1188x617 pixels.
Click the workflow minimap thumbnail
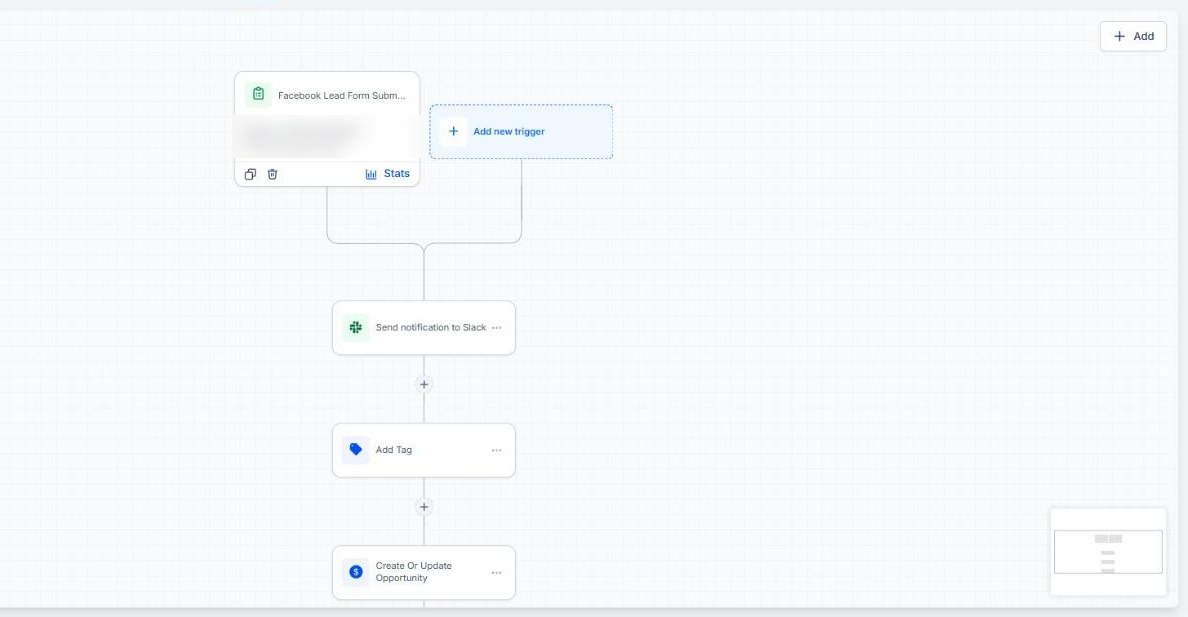[x=1108, y=552]
